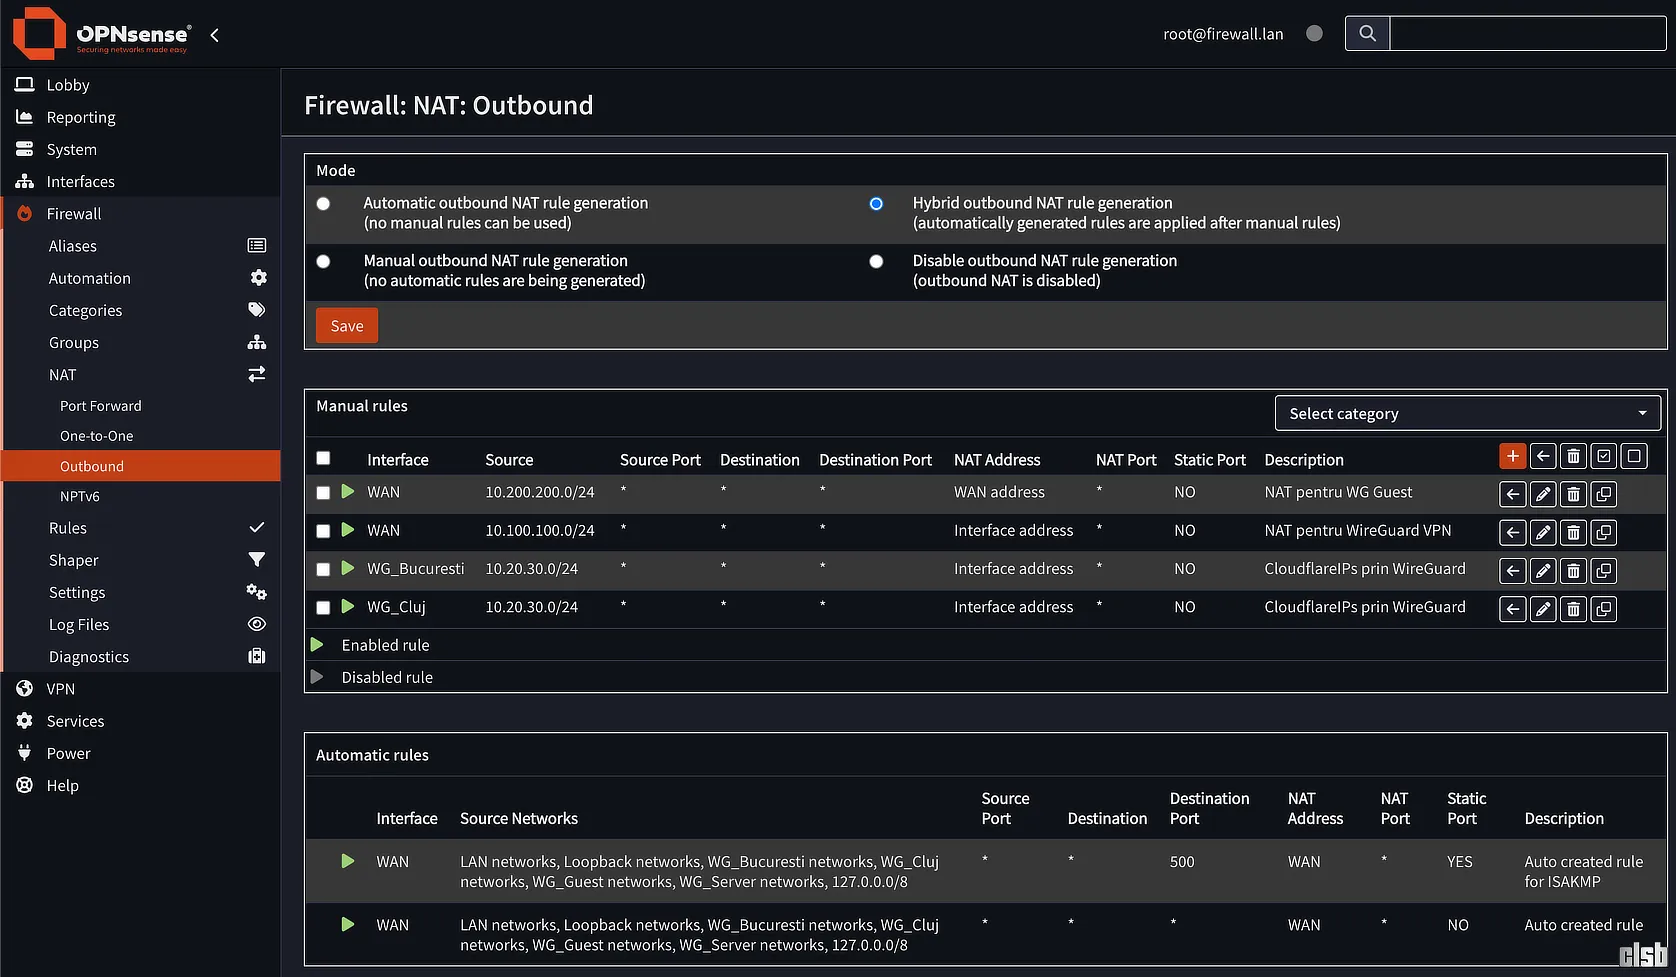Open the Select category dropdown
This screenshot has height=977, width=1676.
tap(1467, 413)
